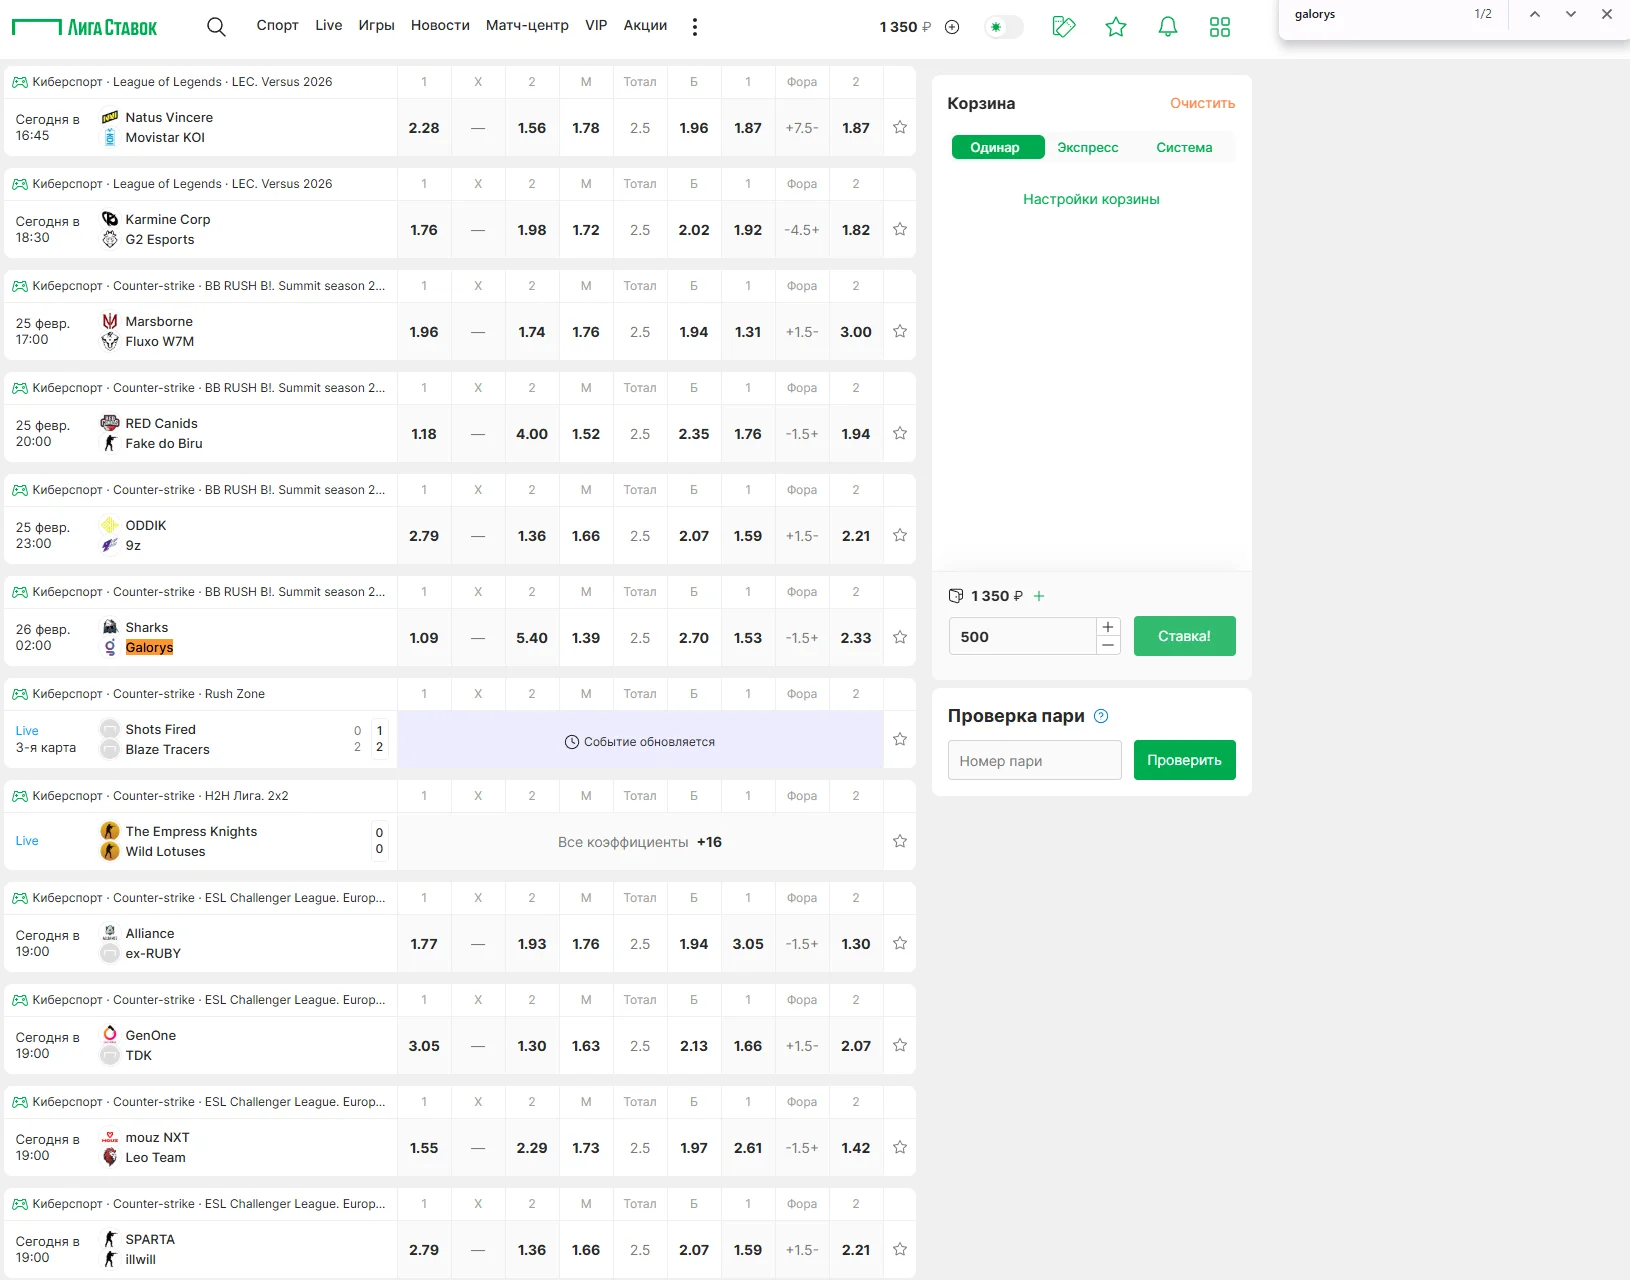This screenshot has height=1280, width=1630.
Task: Open the Live menu item
Action: tap(329, 25)
